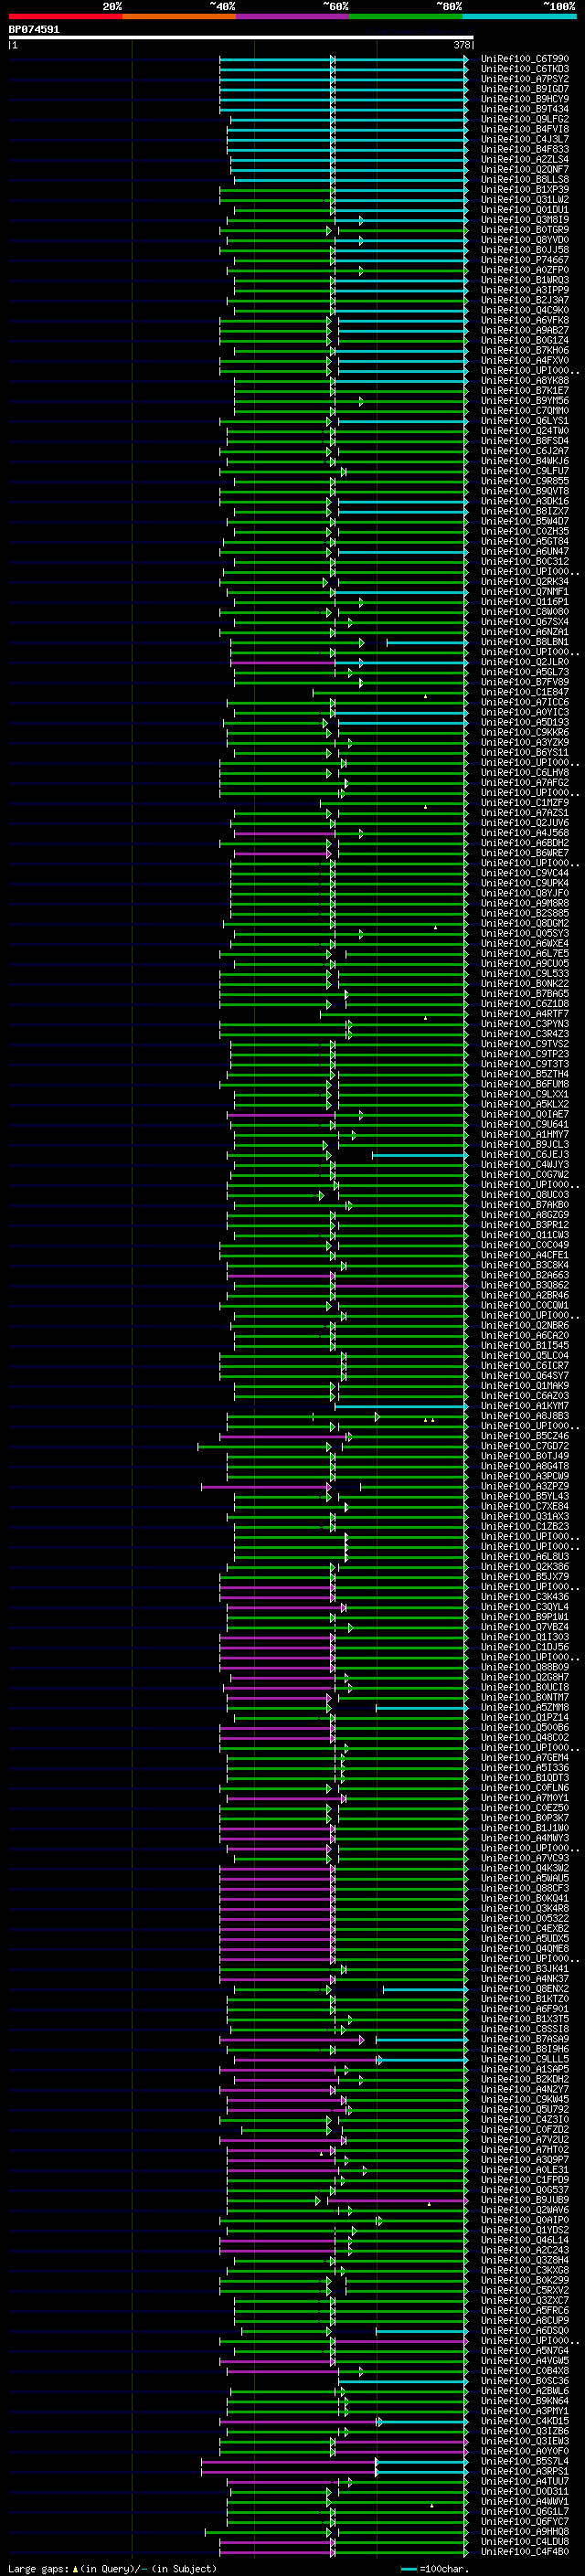Select the UniRef100_B5YL43 label
Image resolution: width=585 pixels, height=2576 pixels.
coord(525,1496)
